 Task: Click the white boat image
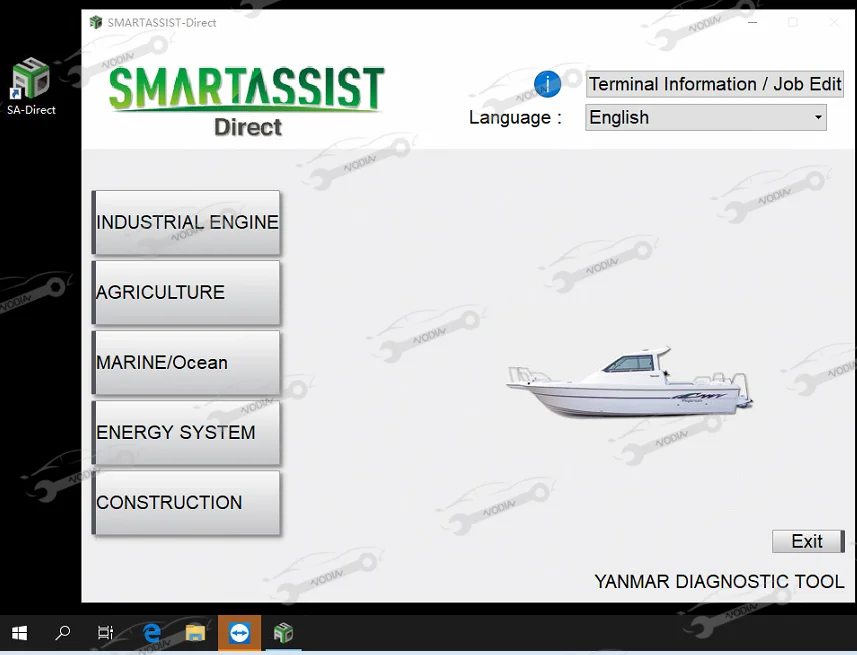[630, 383]
